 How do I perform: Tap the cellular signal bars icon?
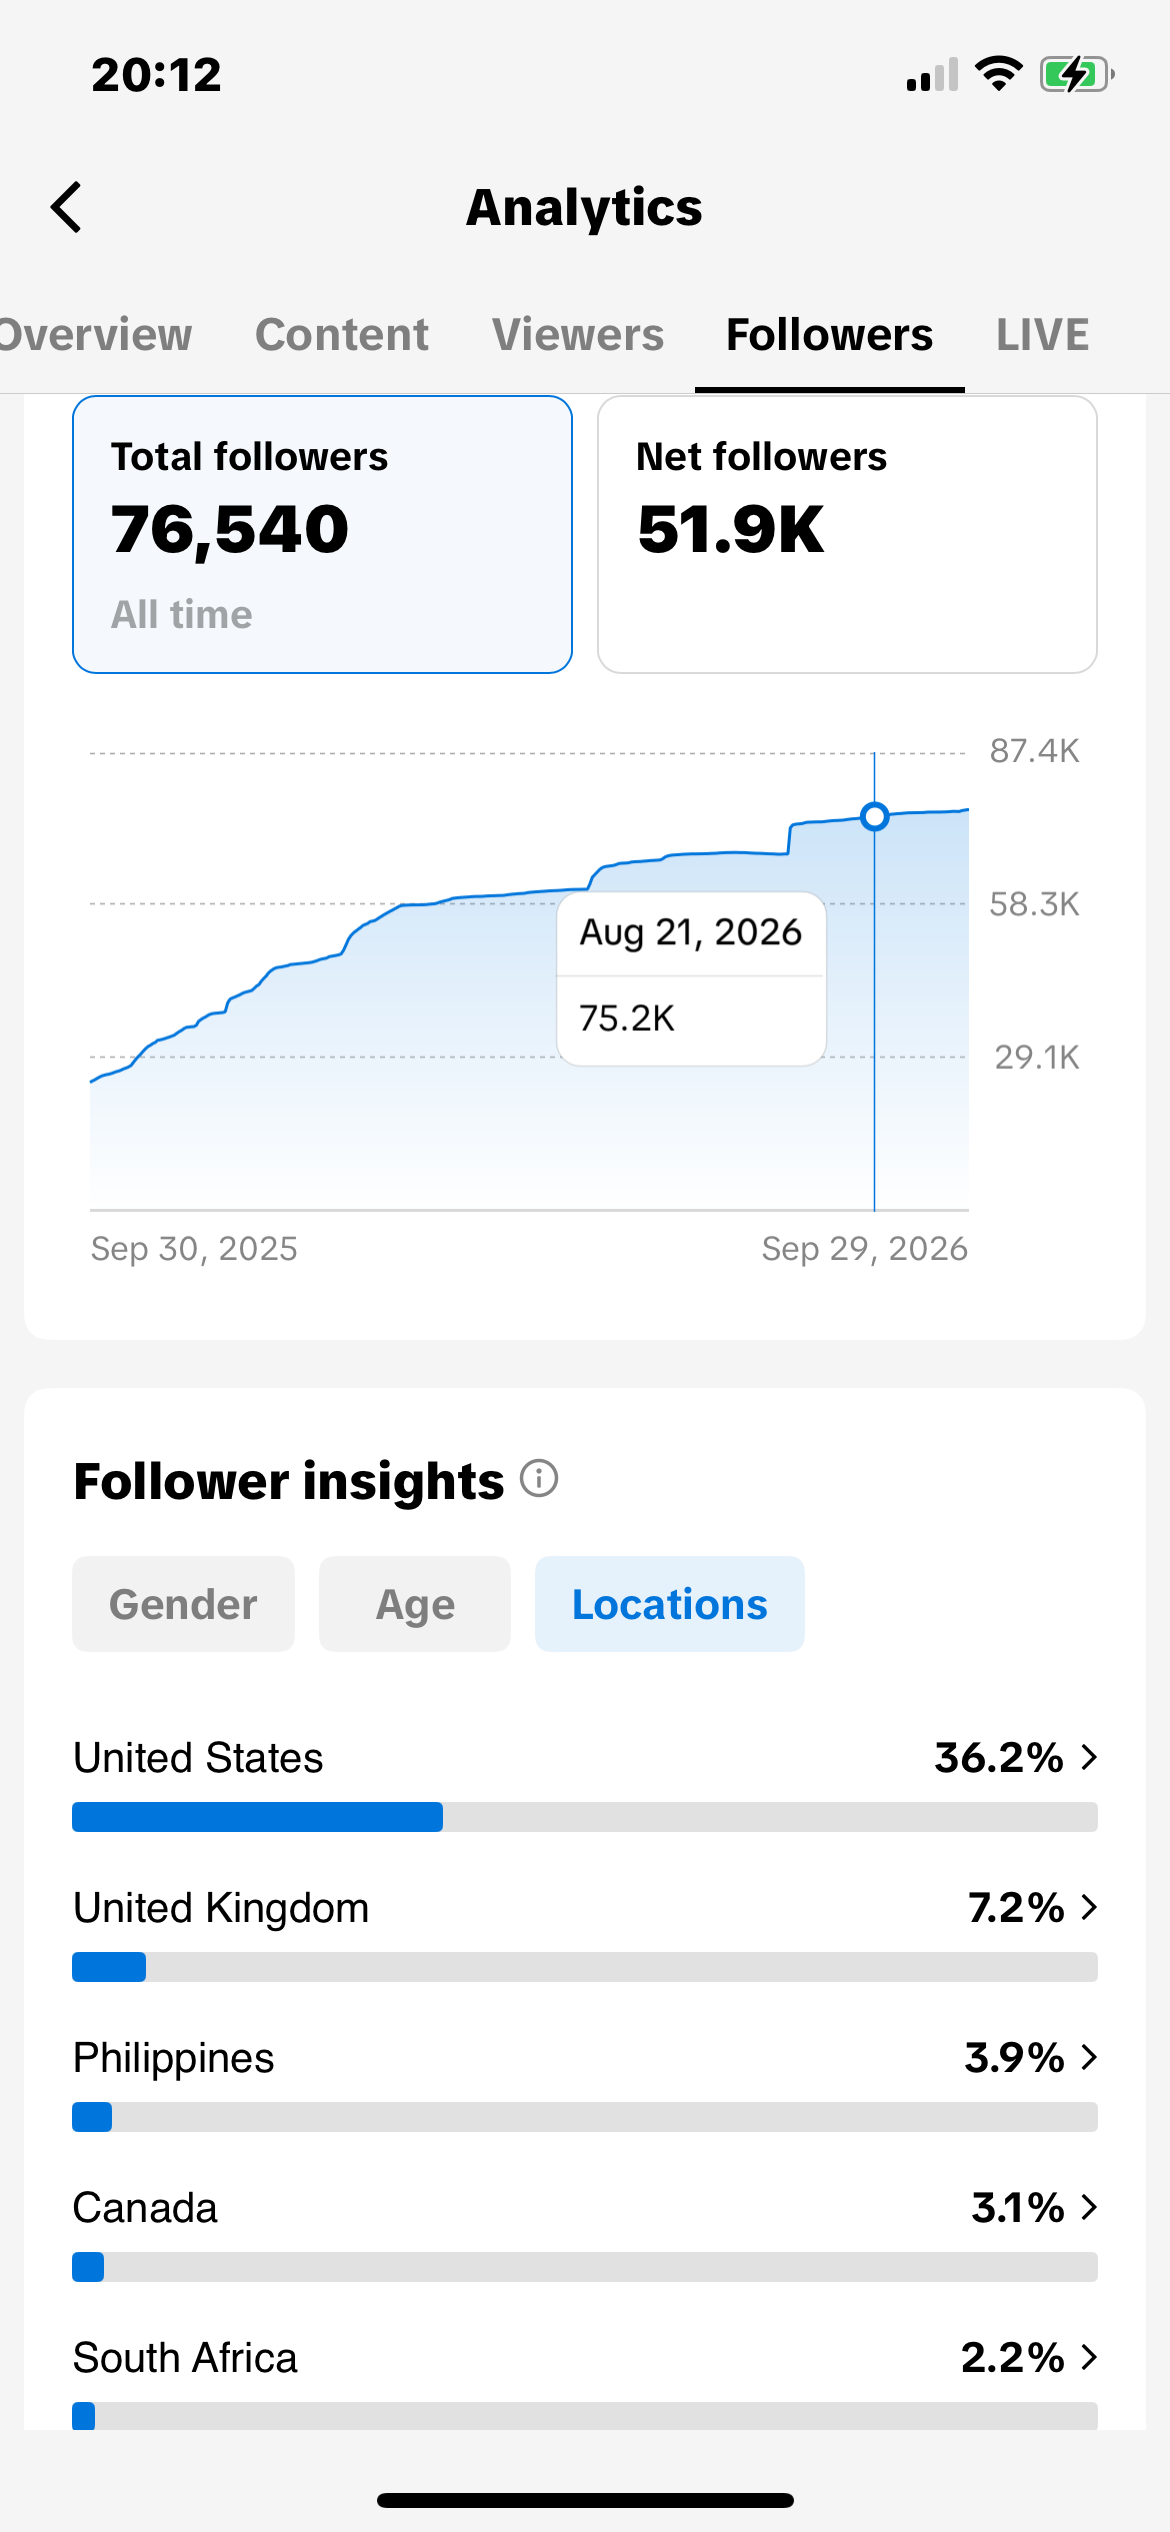pyautogui.click(x=932, y=75)
